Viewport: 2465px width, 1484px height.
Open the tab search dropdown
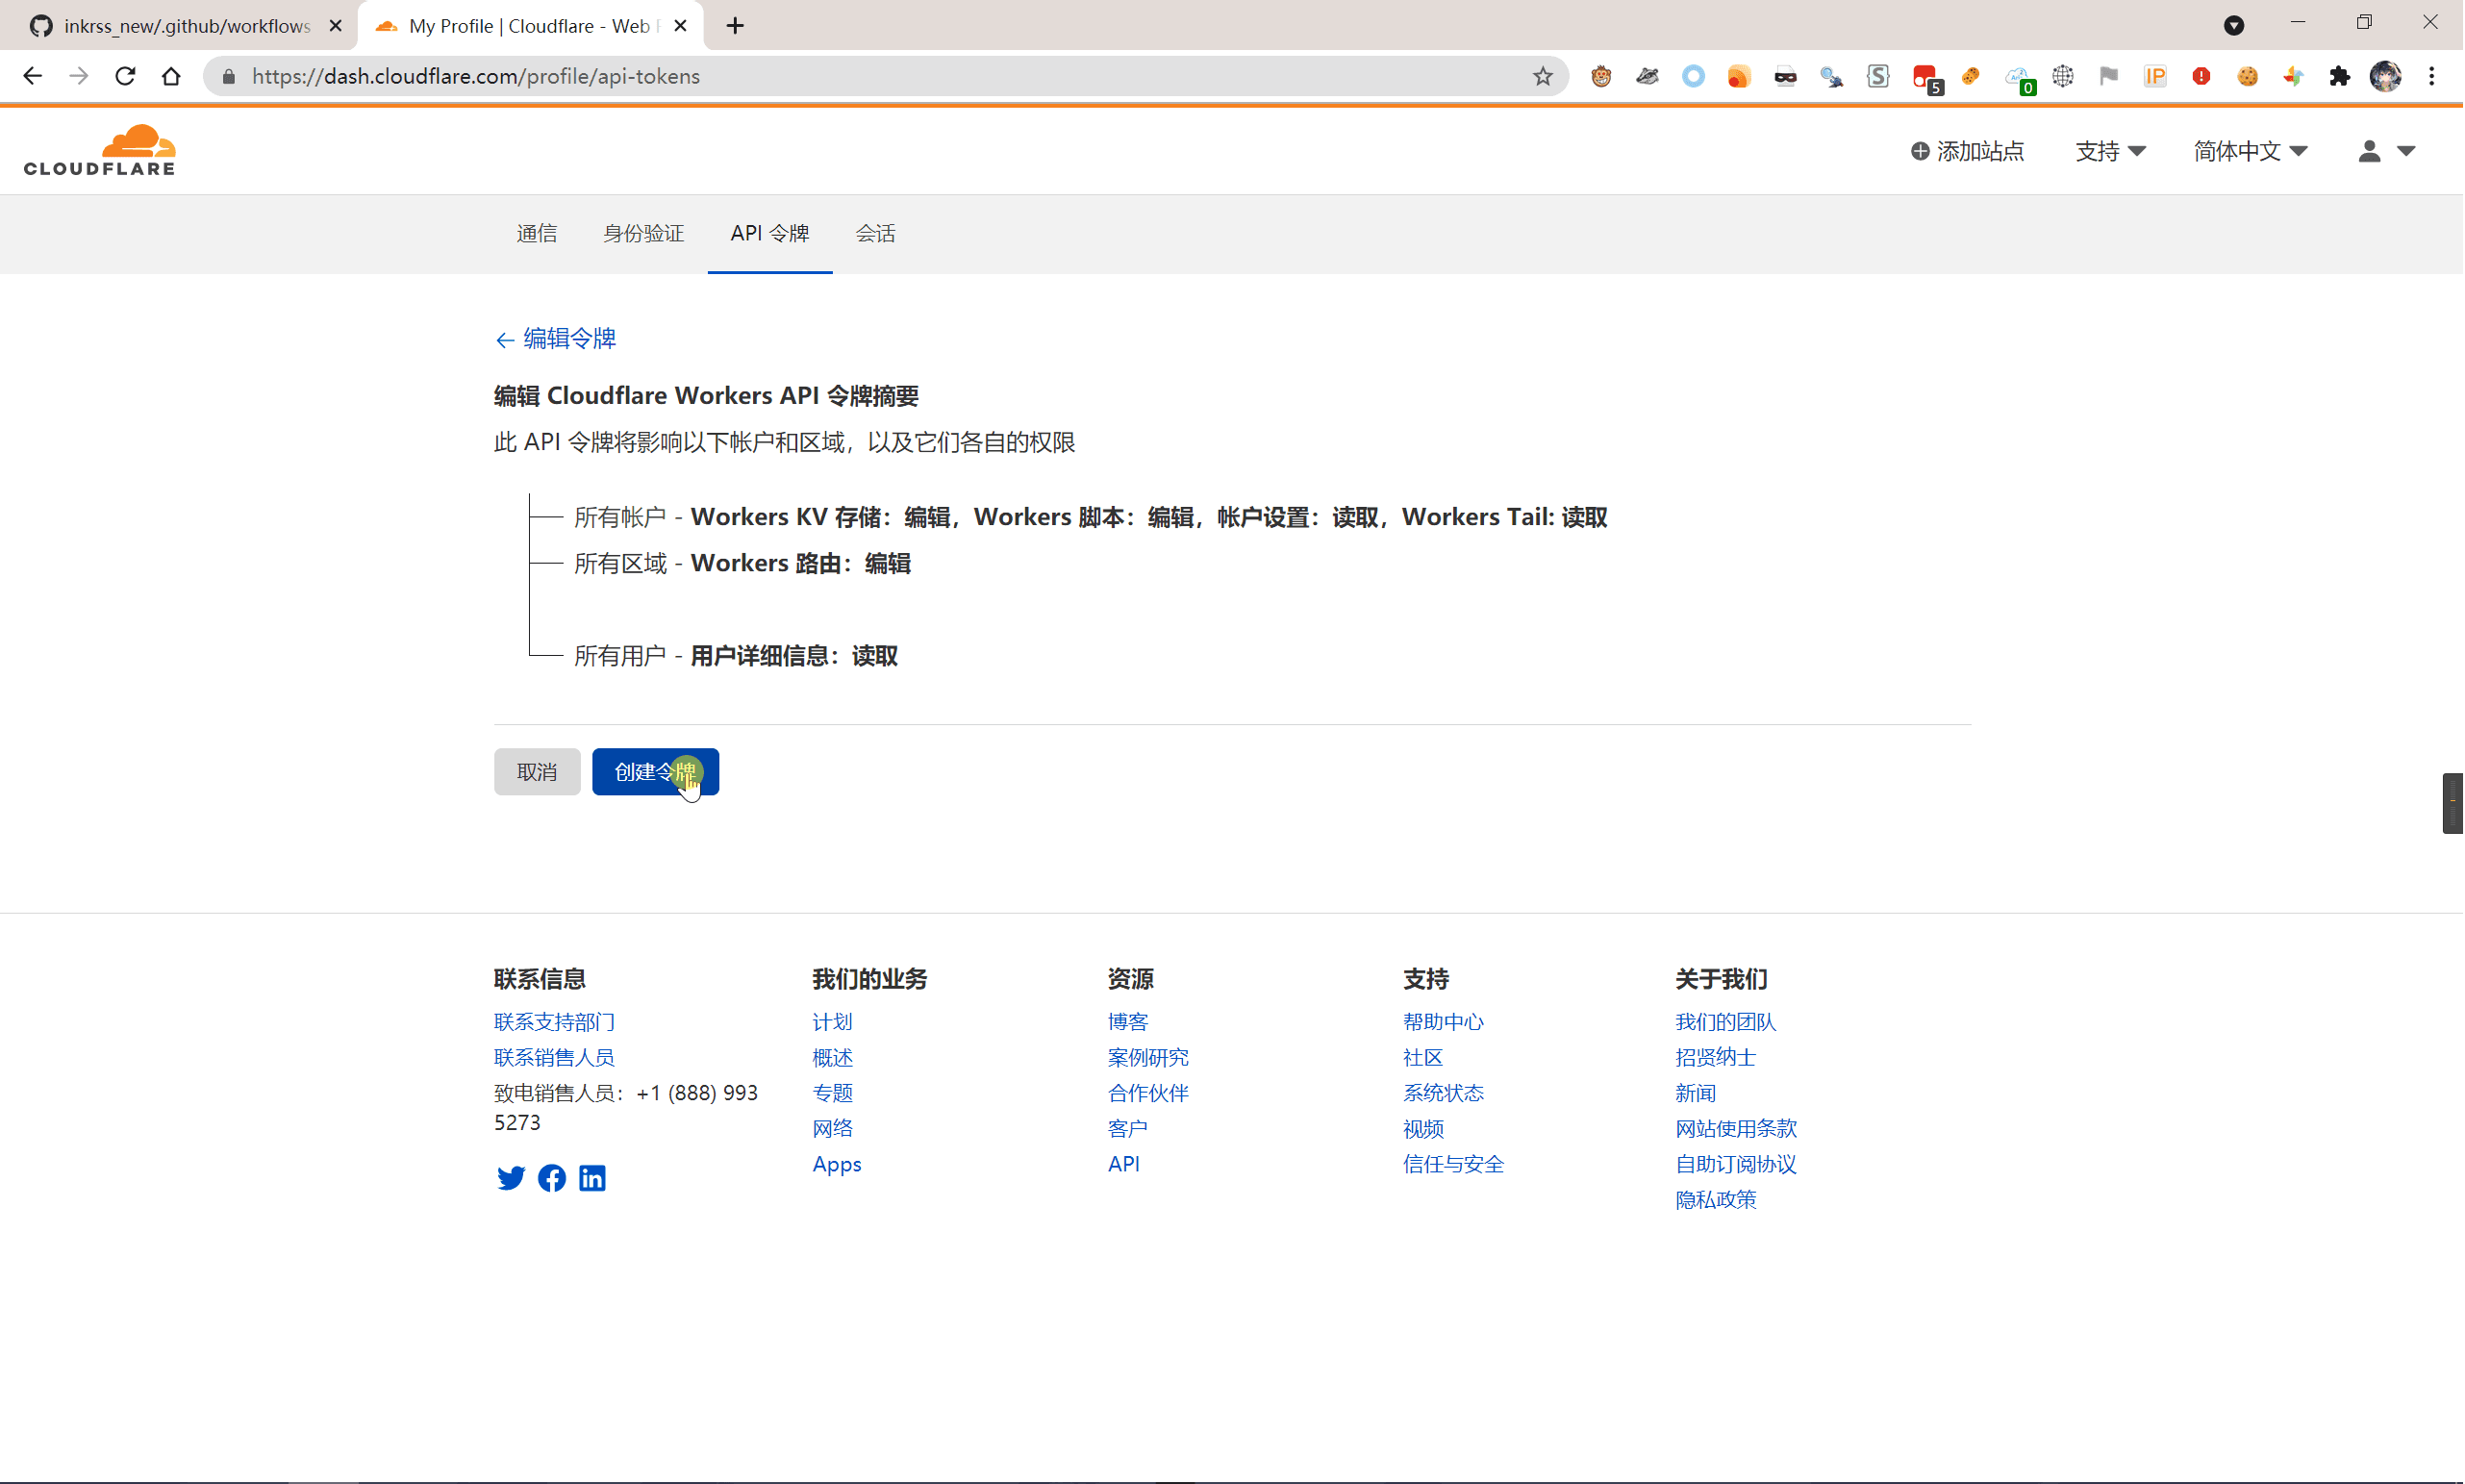(x=2233, y=26)
